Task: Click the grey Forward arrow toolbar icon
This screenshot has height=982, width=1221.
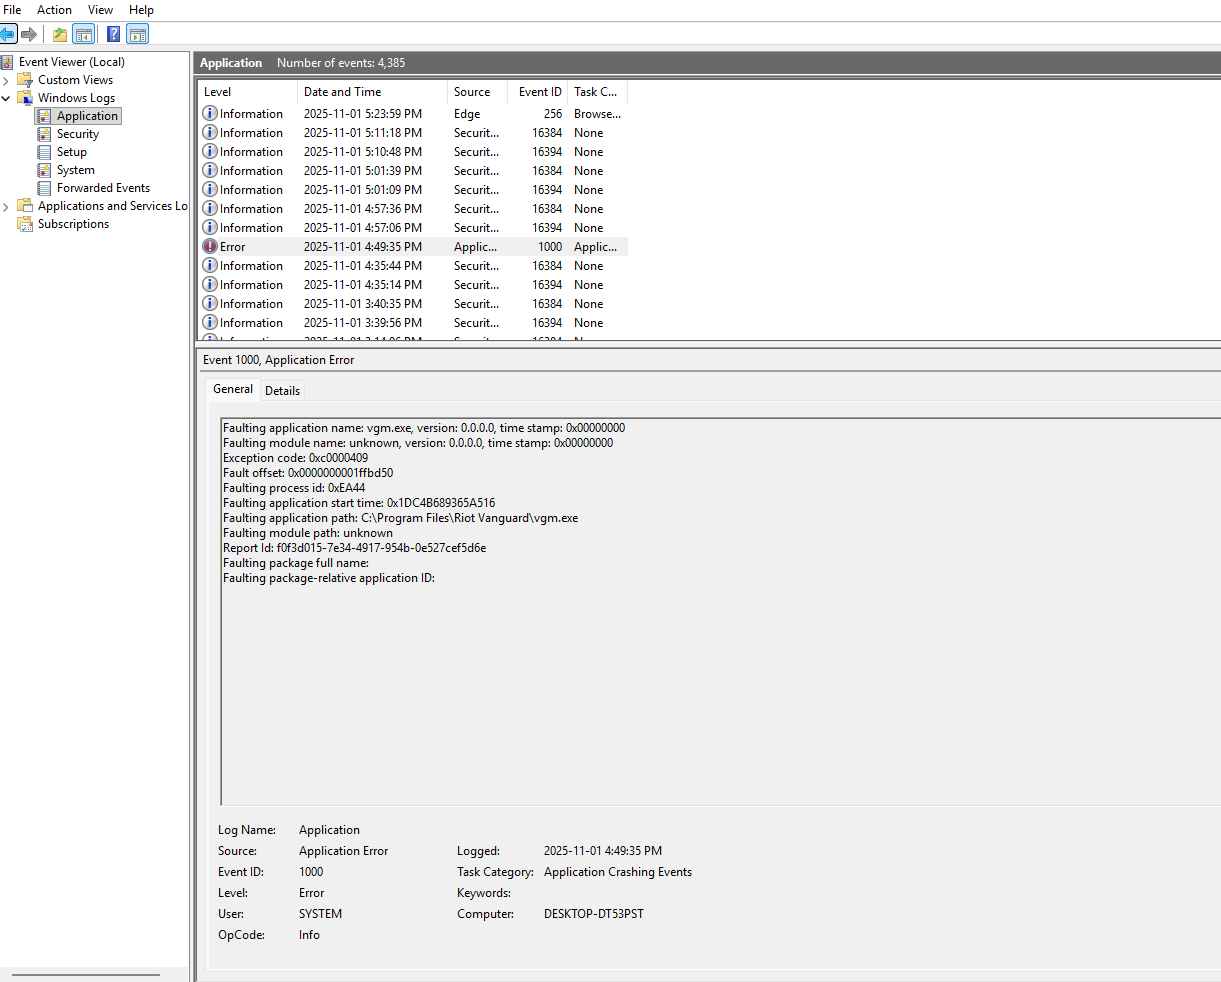Action: coord(29,34)
